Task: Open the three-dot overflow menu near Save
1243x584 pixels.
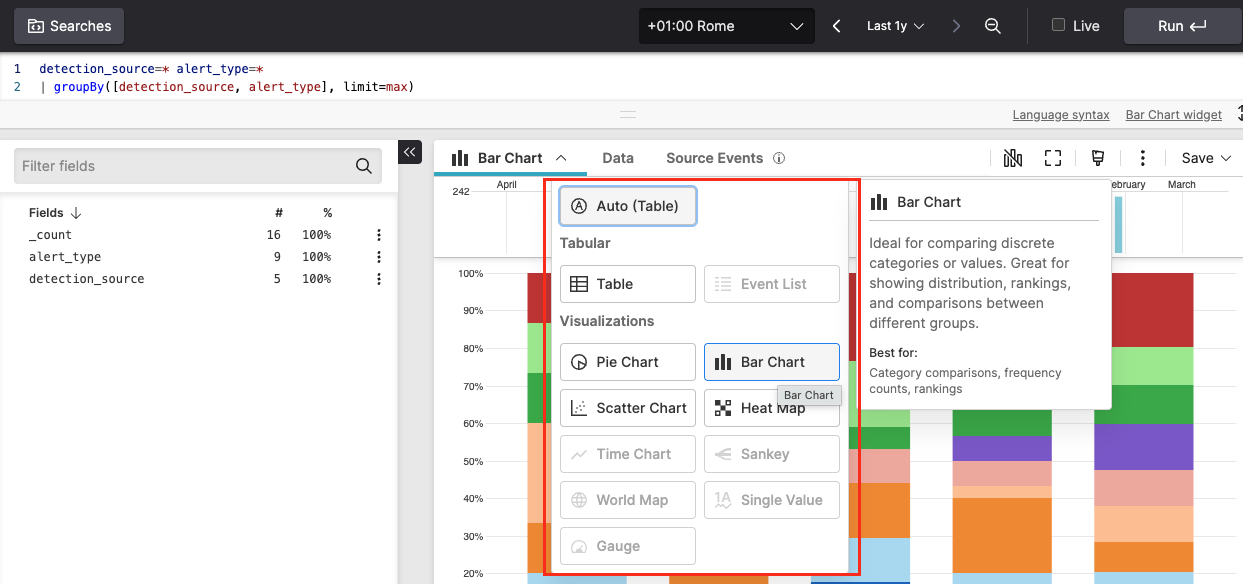Action: coord(1142,158)
